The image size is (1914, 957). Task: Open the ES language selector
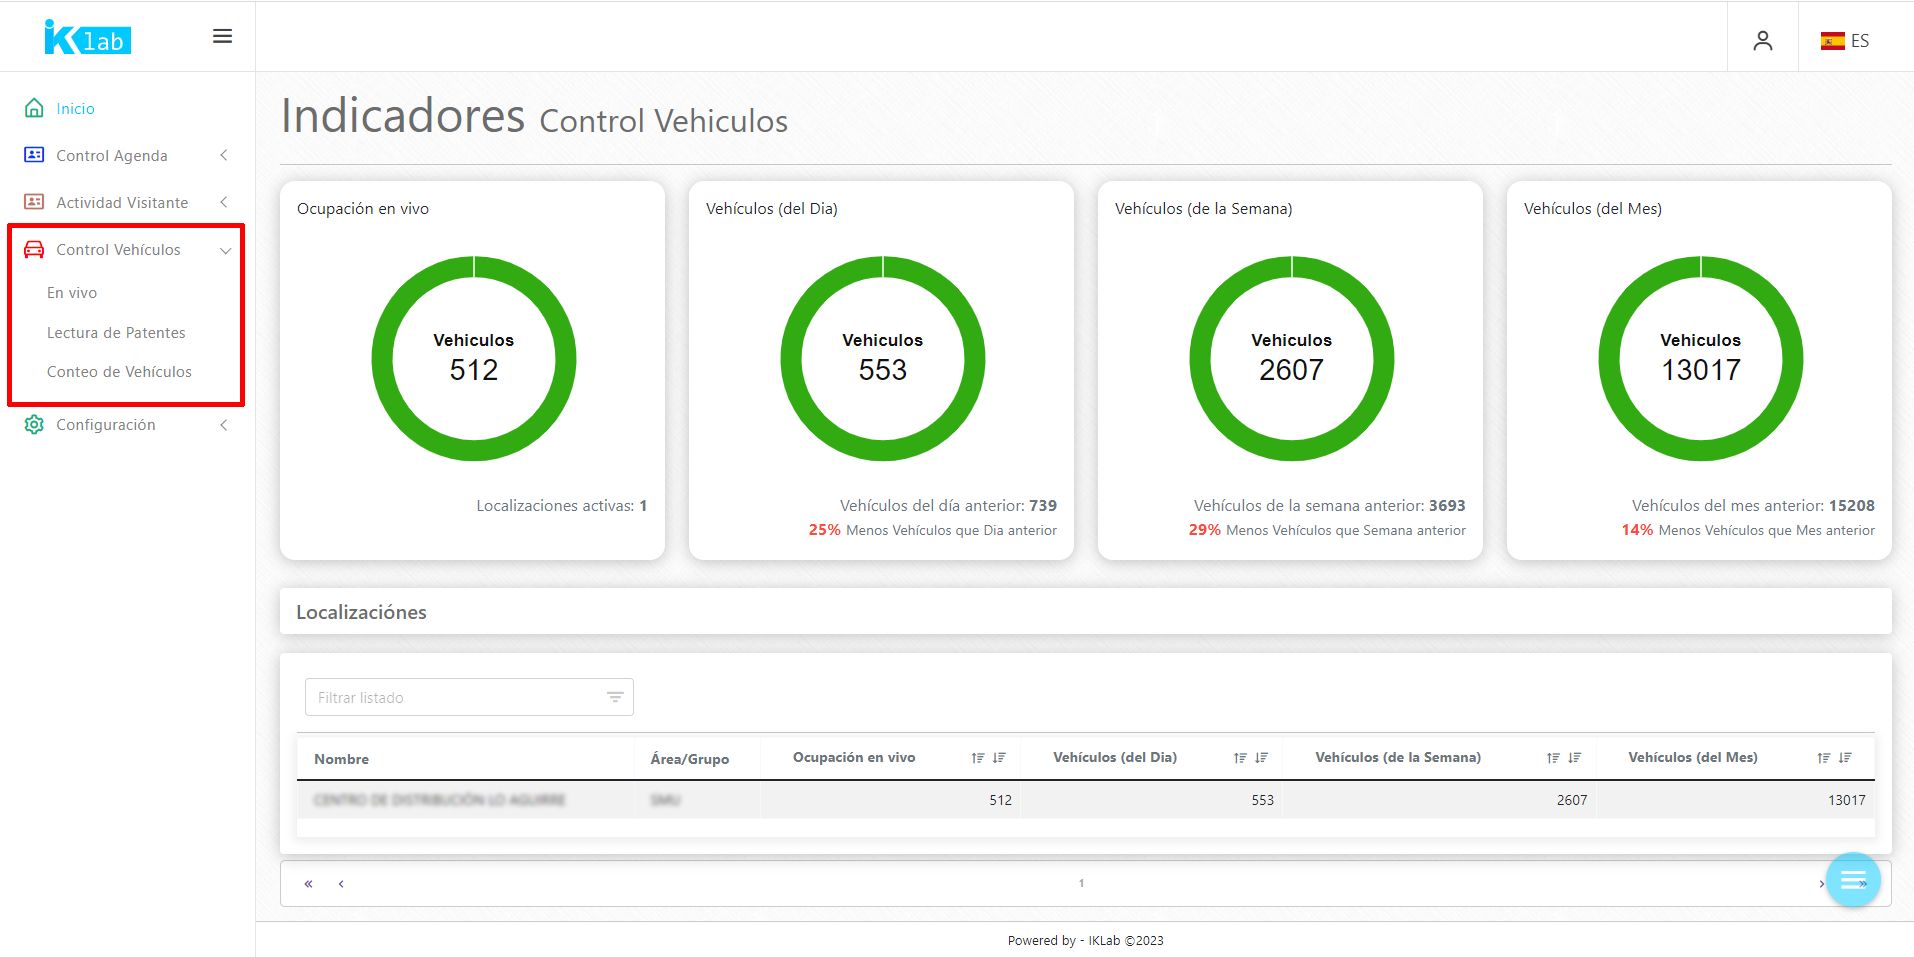pos(1845,41)
